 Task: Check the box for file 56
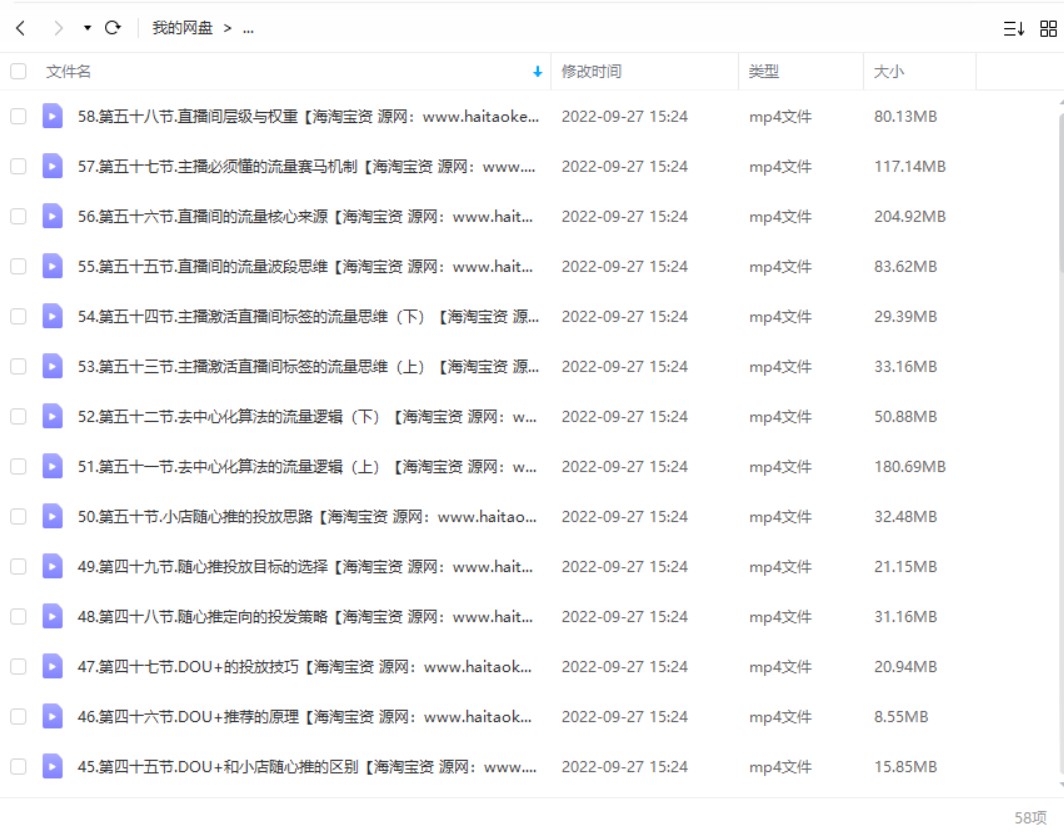click(18, 216)
